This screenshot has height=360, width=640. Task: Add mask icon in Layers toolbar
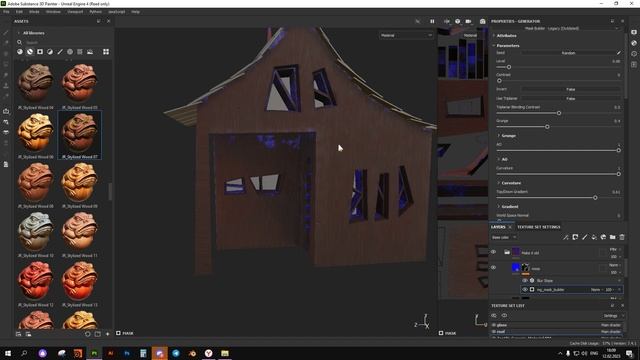click(x=575, y=237)
